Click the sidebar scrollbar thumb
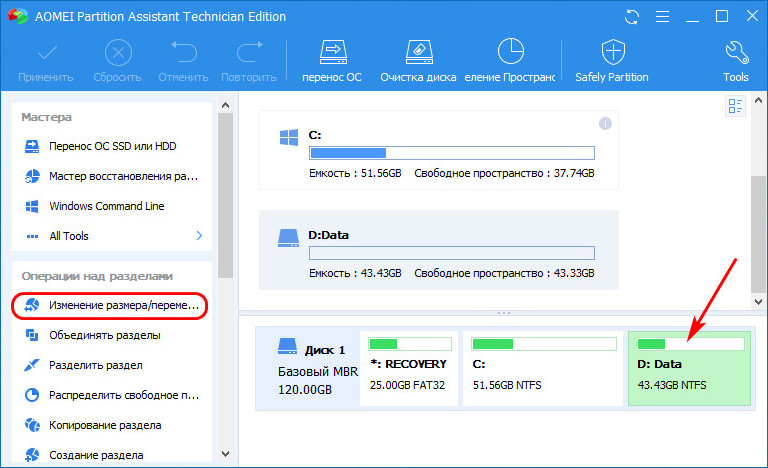This screenshot has width=768, height=468. [225, 196]
